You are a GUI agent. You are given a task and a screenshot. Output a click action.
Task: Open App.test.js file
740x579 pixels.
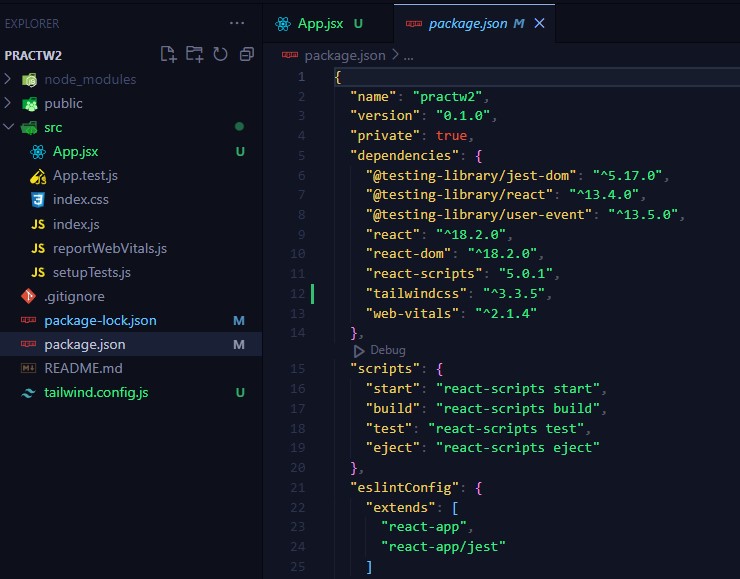(85, 176)
